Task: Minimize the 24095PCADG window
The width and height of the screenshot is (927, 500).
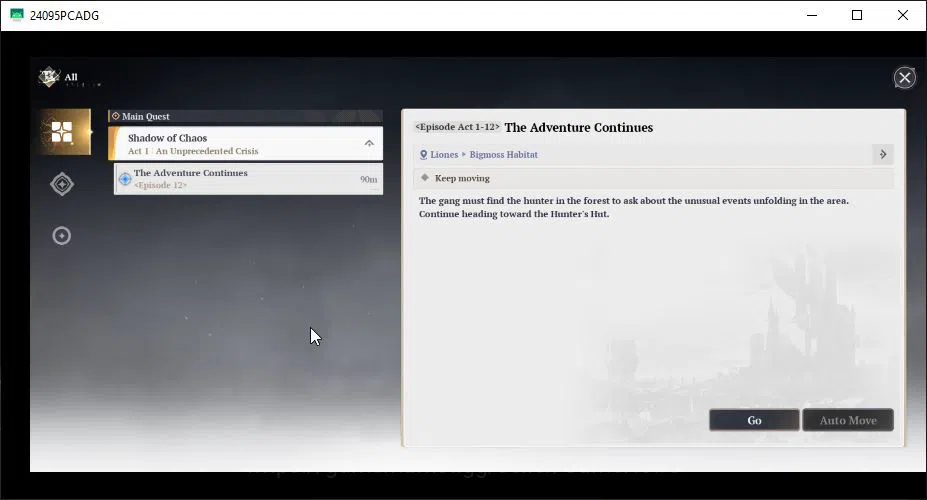Action: [x=812, y=15]
